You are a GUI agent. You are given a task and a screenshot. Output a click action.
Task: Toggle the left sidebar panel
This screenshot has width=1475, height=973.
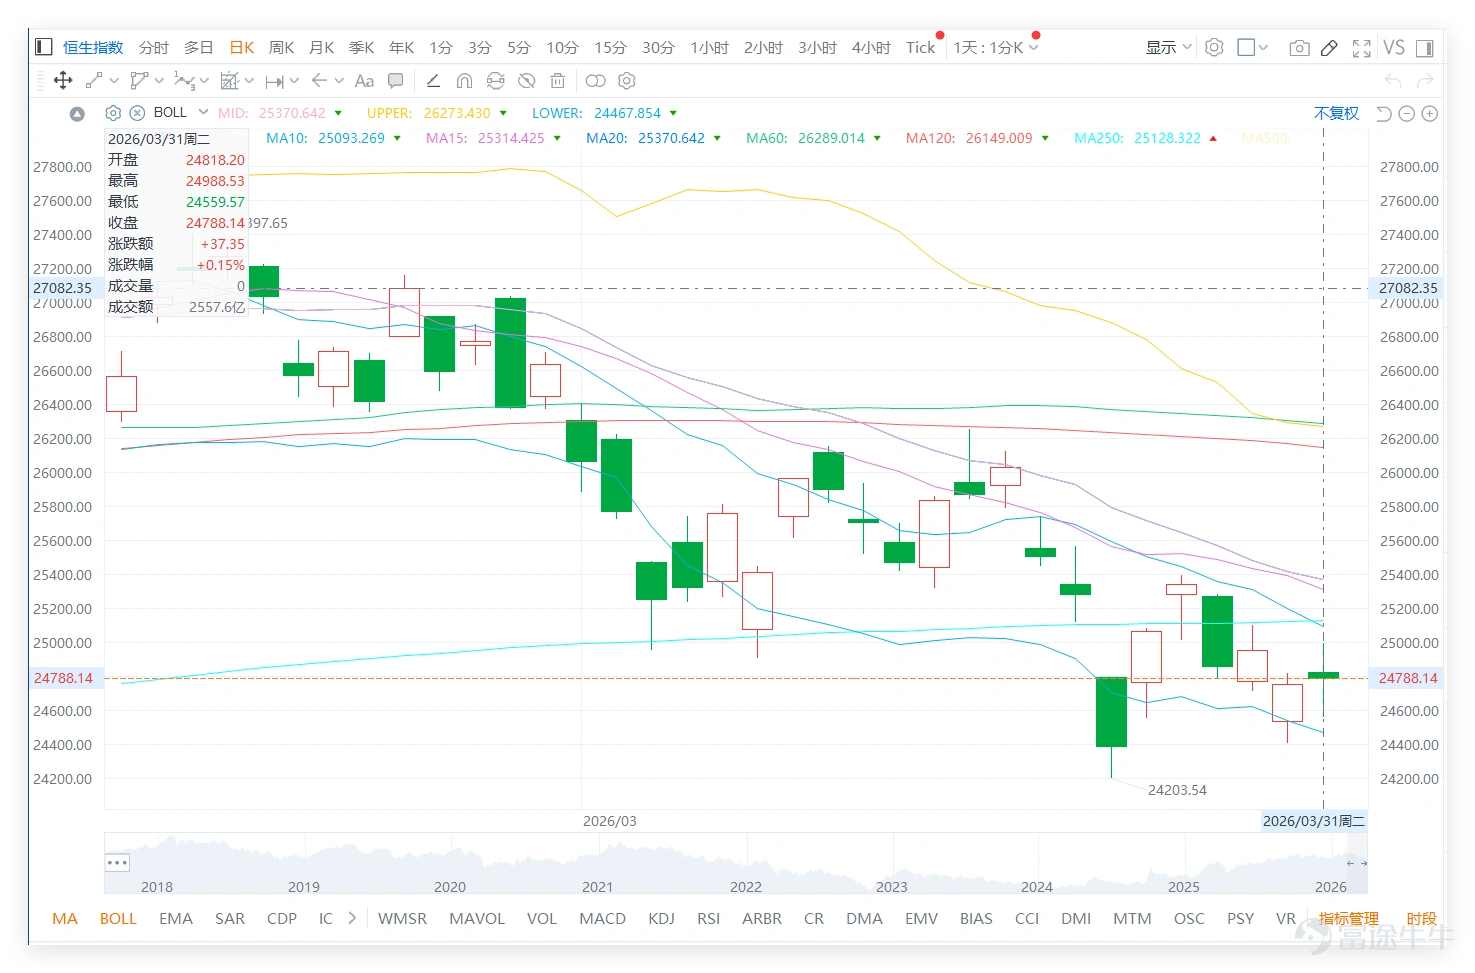point(43,47)
